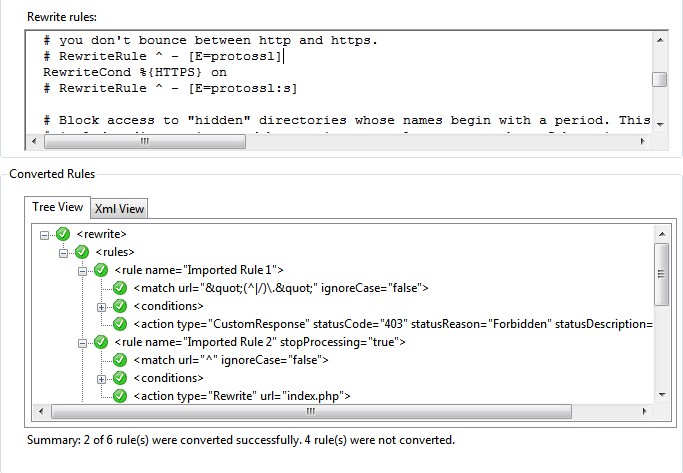Switch to the Xml View tab
This screenshot has height=473, width=683.
point(119,208)
